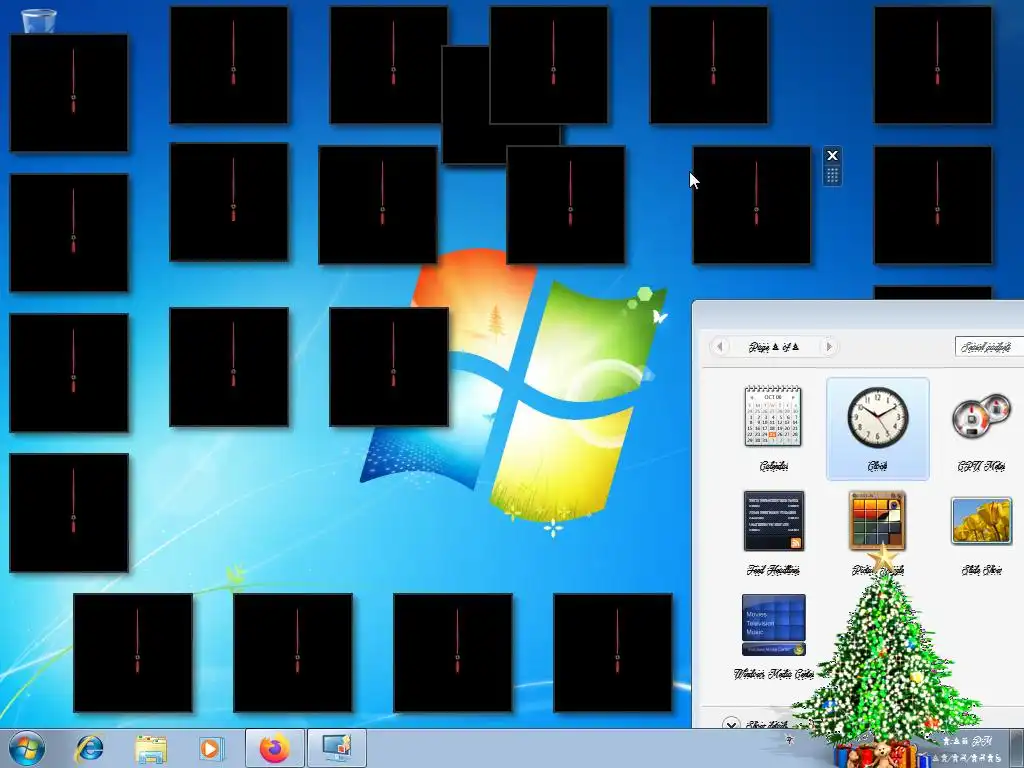
Task: Open Windows Media Player from the taskbar
Action: 211,748
